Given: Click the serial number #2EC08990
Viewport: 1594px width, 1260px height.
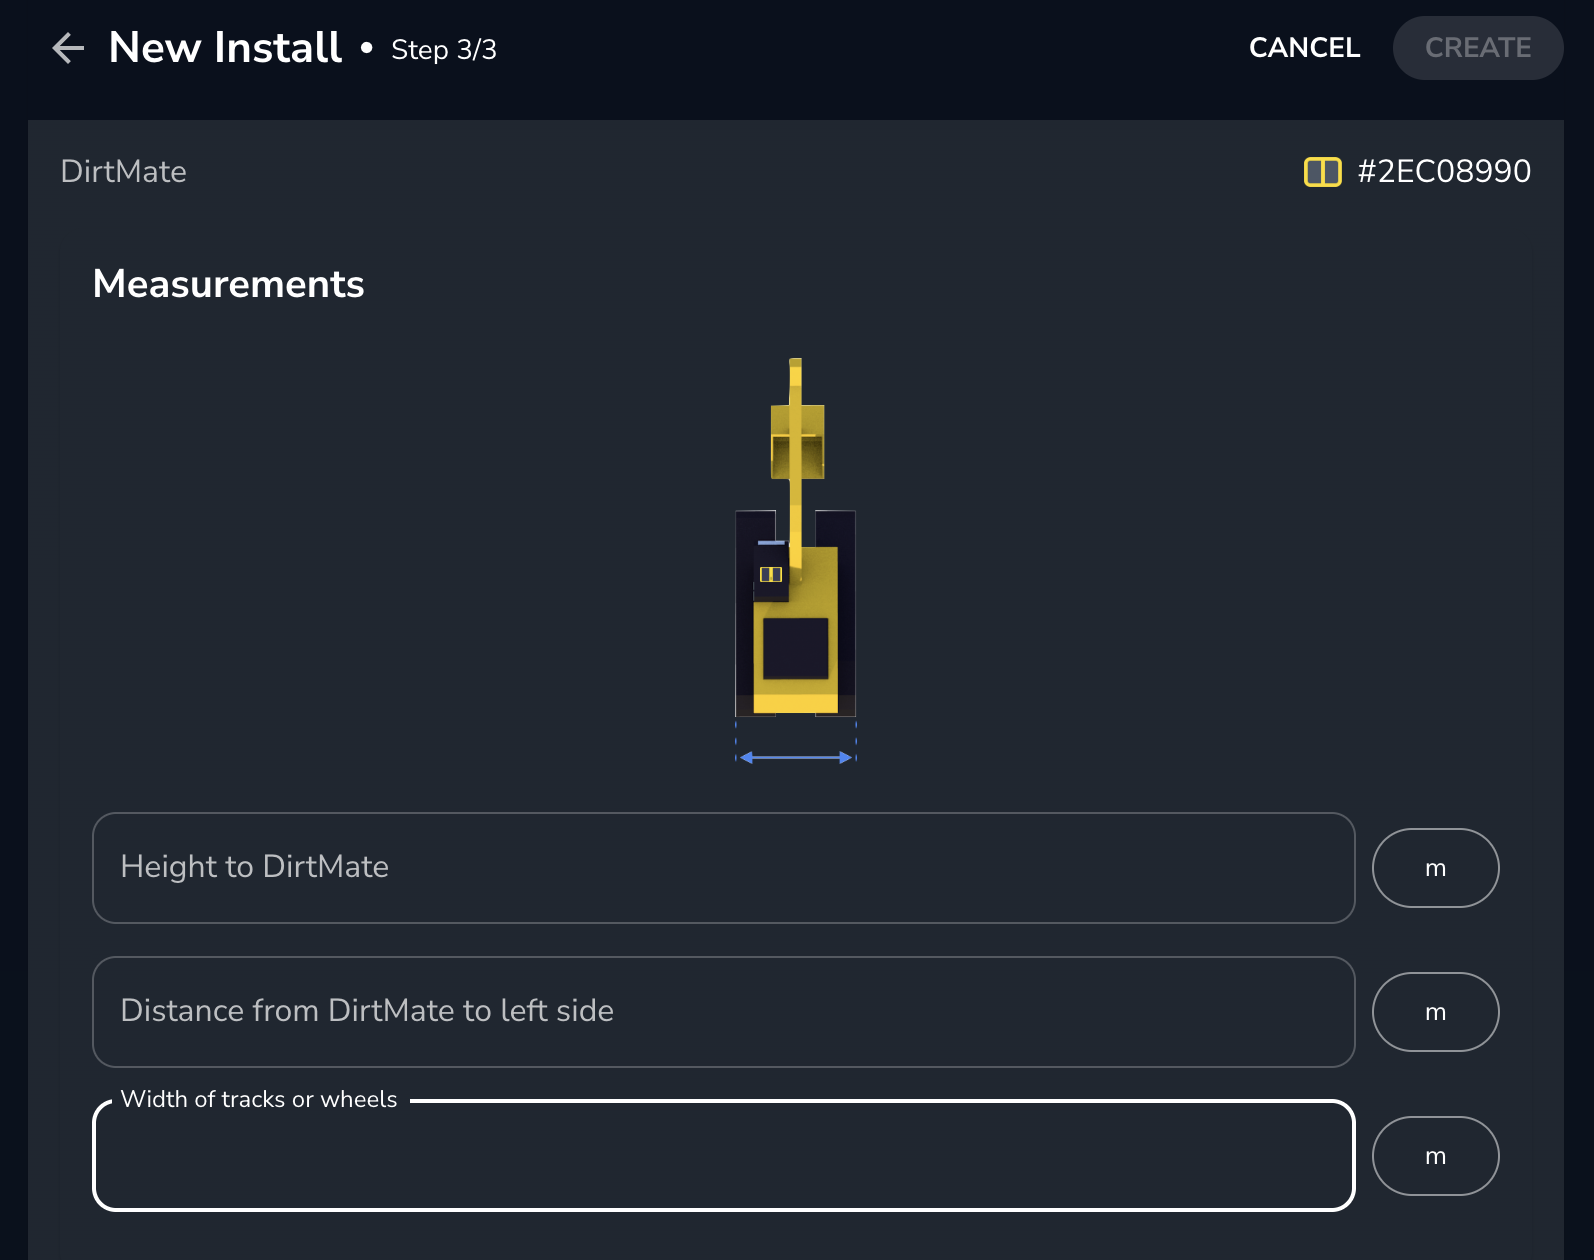Looking at the screenshot, I should pos(1443,172).
